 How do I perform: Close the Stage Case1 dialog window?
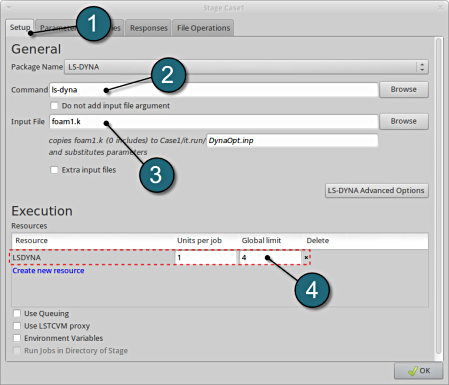point(440,7)
